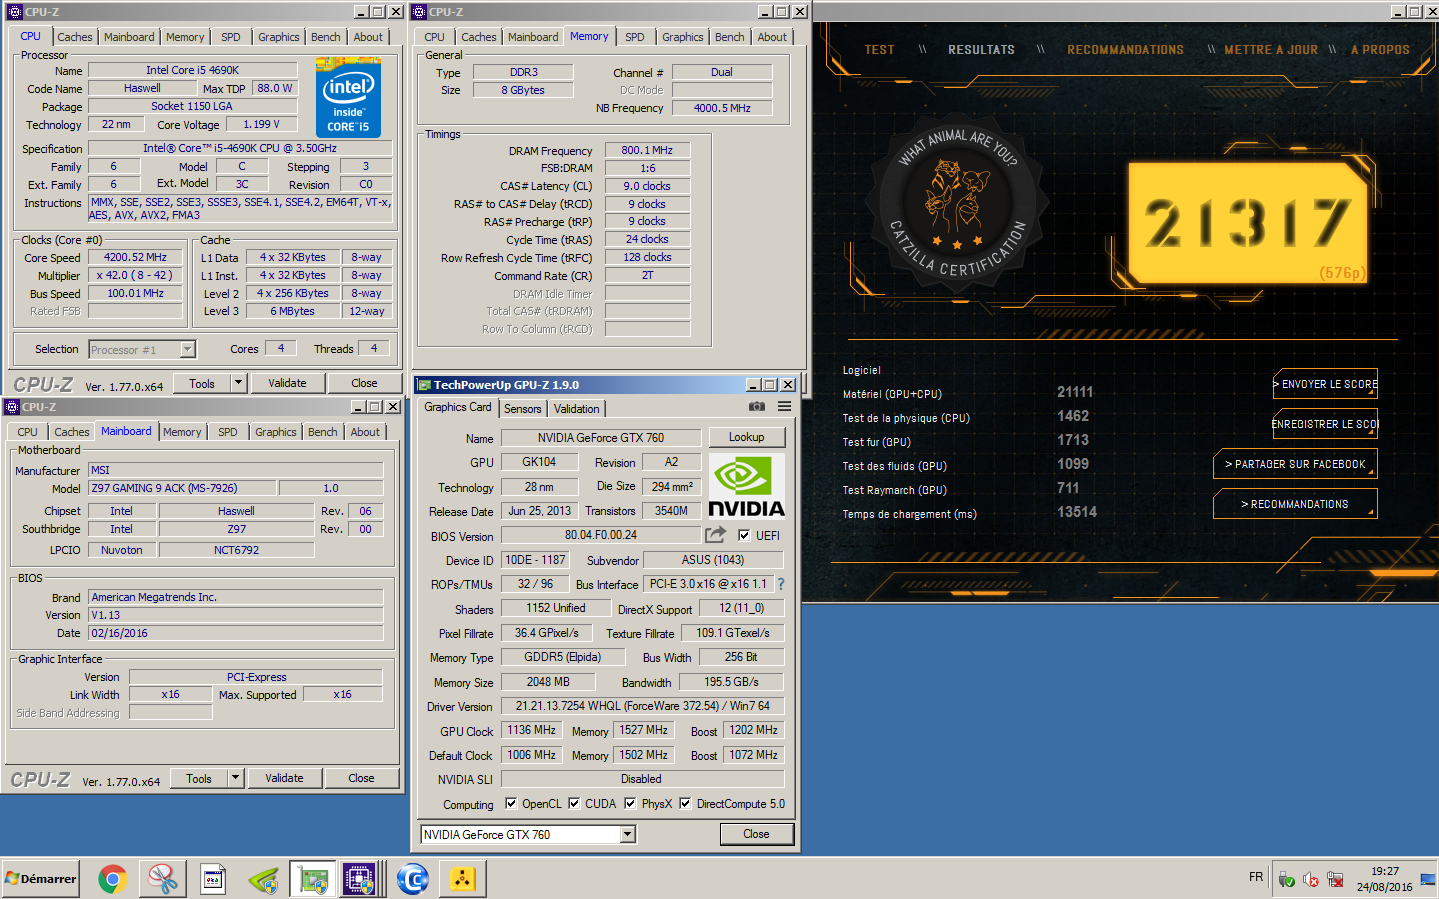Viewport: 1439px width, 899px height.
Task: Open Google Chrome from the taskbar
Action: (x=113, y=879)
